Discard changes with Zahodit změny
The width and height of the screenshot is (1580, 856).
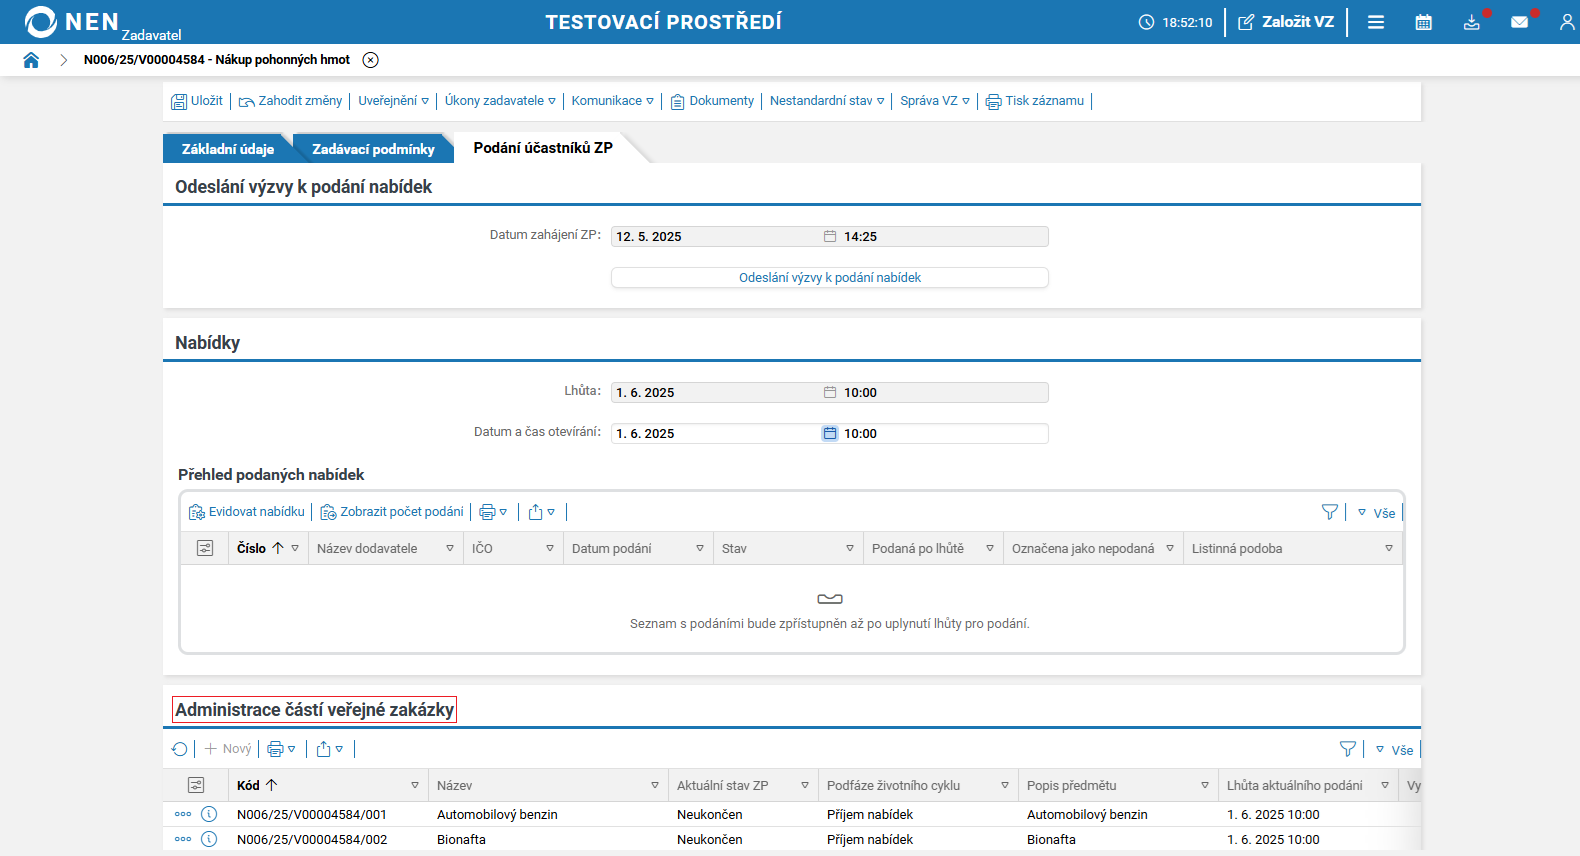click(x=290, y=101)
